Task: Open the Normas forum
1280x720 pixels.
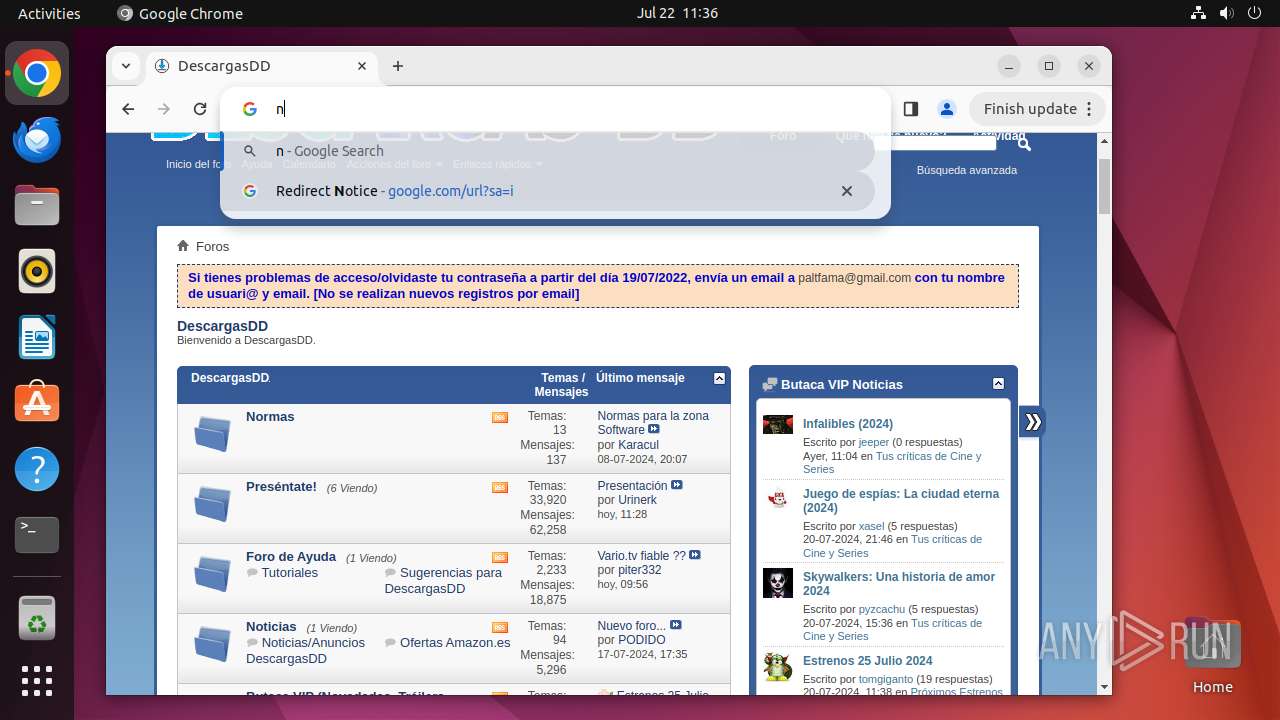Action: tap(270, 416)
